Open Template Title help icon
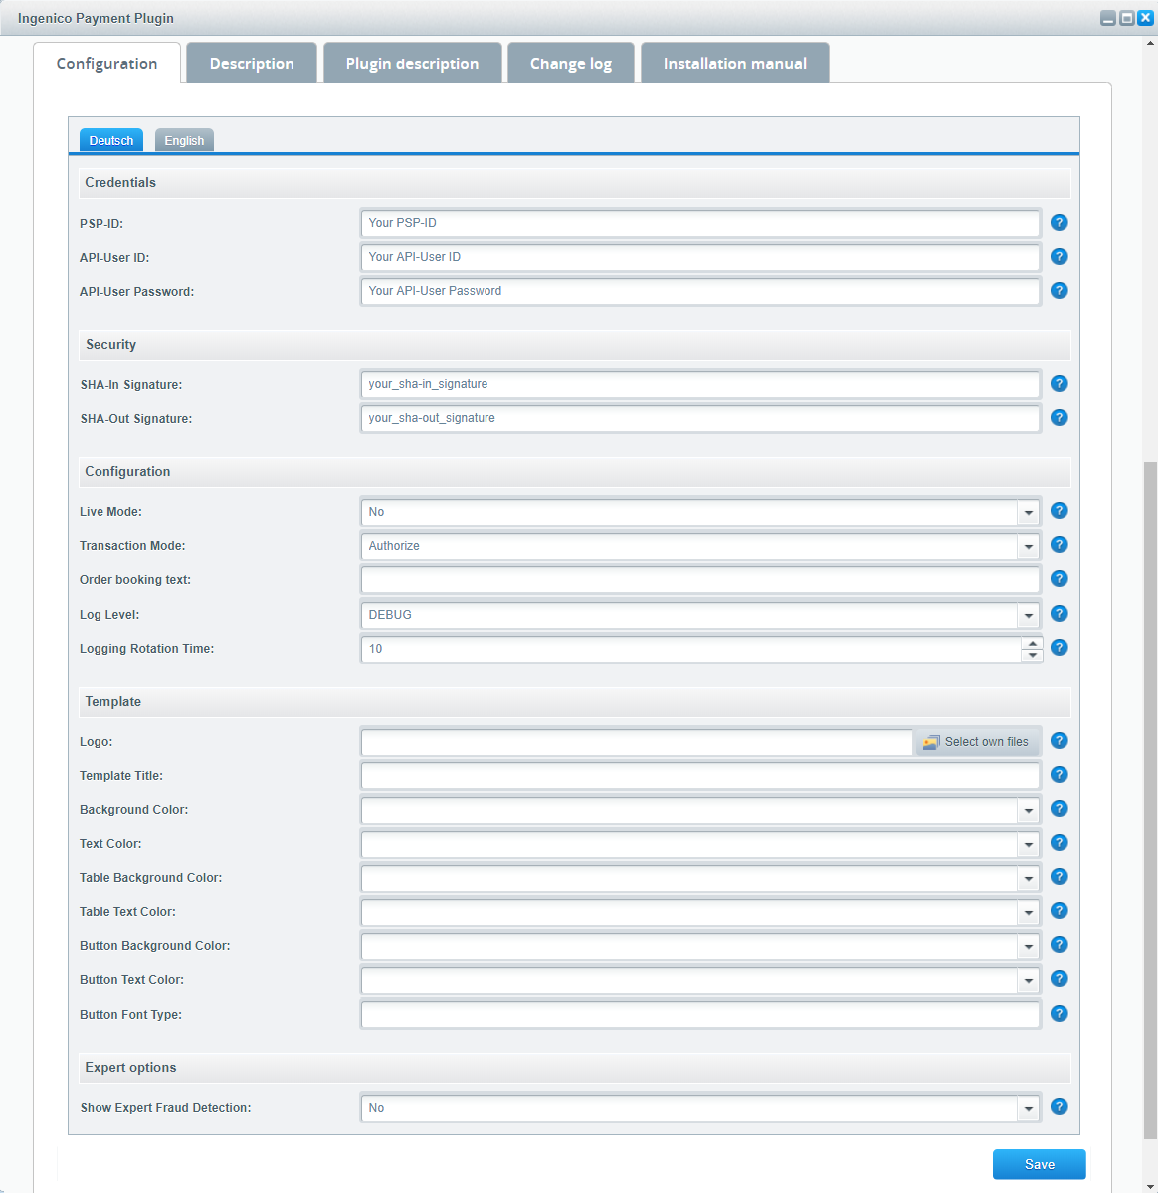The width and height of the screenshot is (1158, 1193). (x=1058, y=775)
